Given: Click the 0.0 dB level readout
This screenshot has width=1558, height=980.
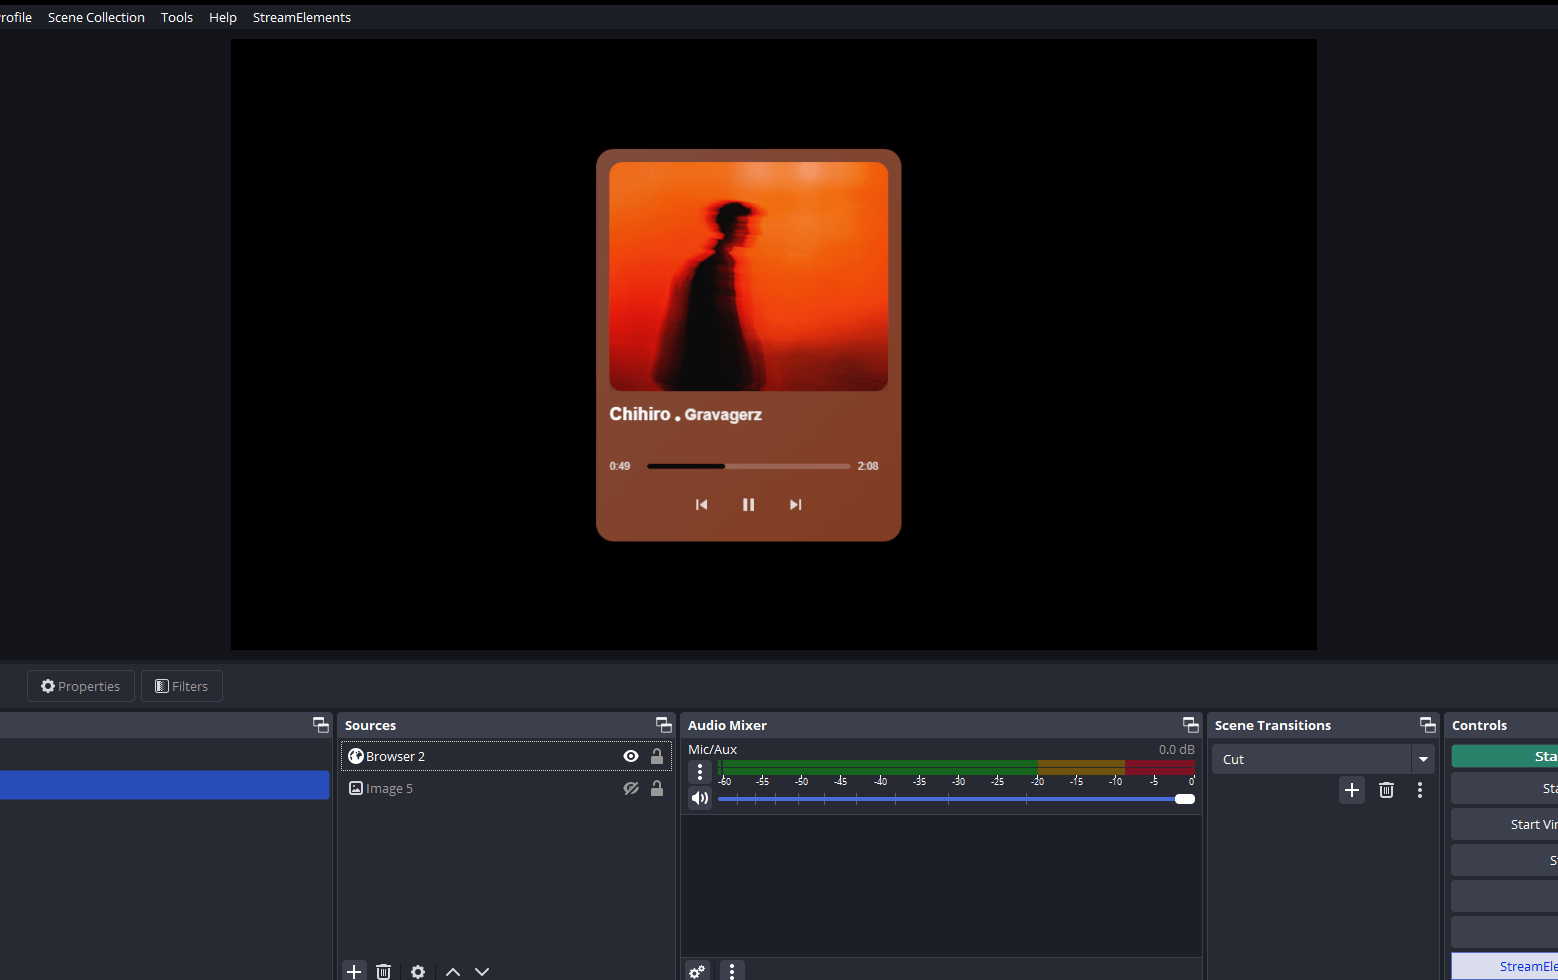Looking at the screenshot, I should pos(1177,749).
